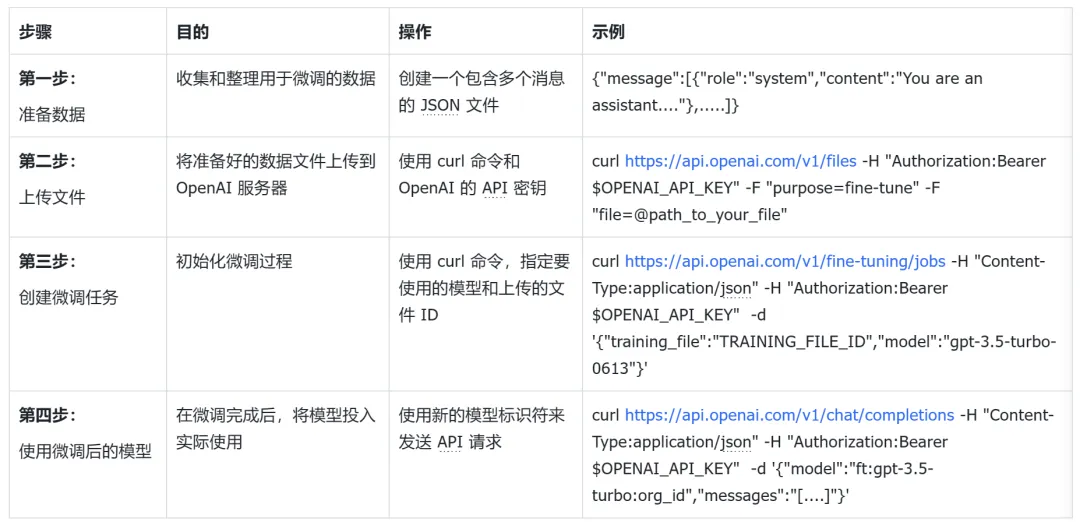Select the 第二步: label
Image resolution: width=1080 pixels, height=522 pixels.
pyautogui.click(x=47, y=161)
